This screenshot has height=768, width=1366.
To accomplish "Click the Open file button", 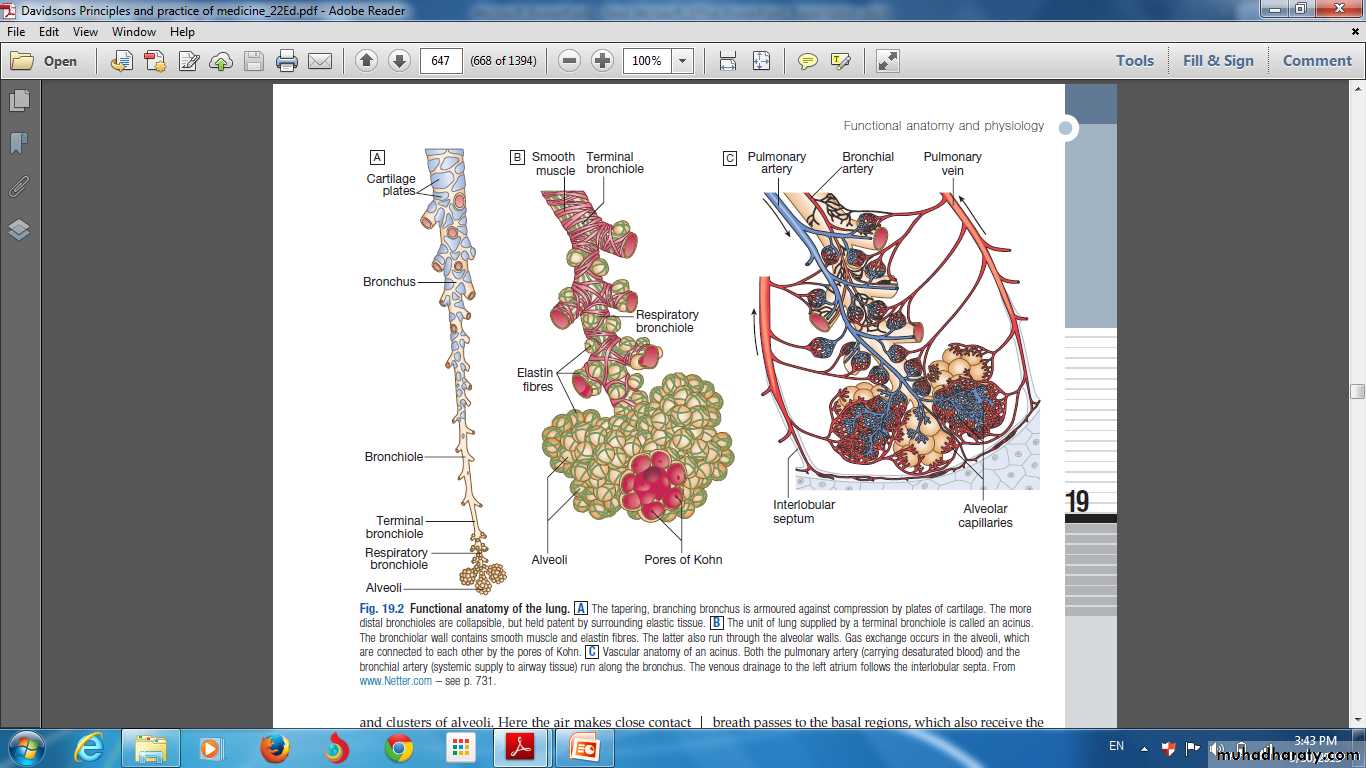I will tap(44, 61).
